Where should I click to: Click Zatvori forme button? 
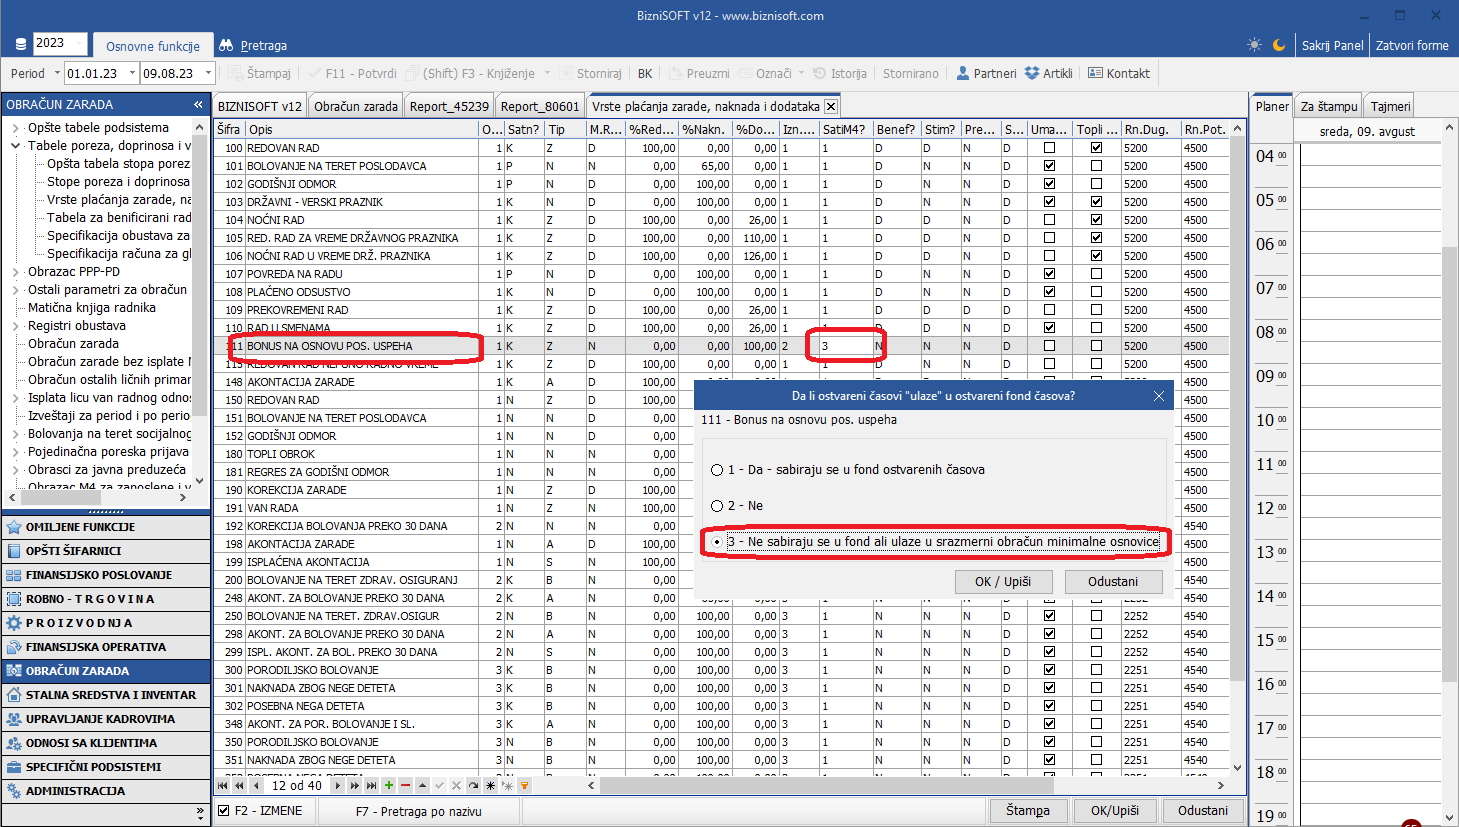(x=1412, y=45)
